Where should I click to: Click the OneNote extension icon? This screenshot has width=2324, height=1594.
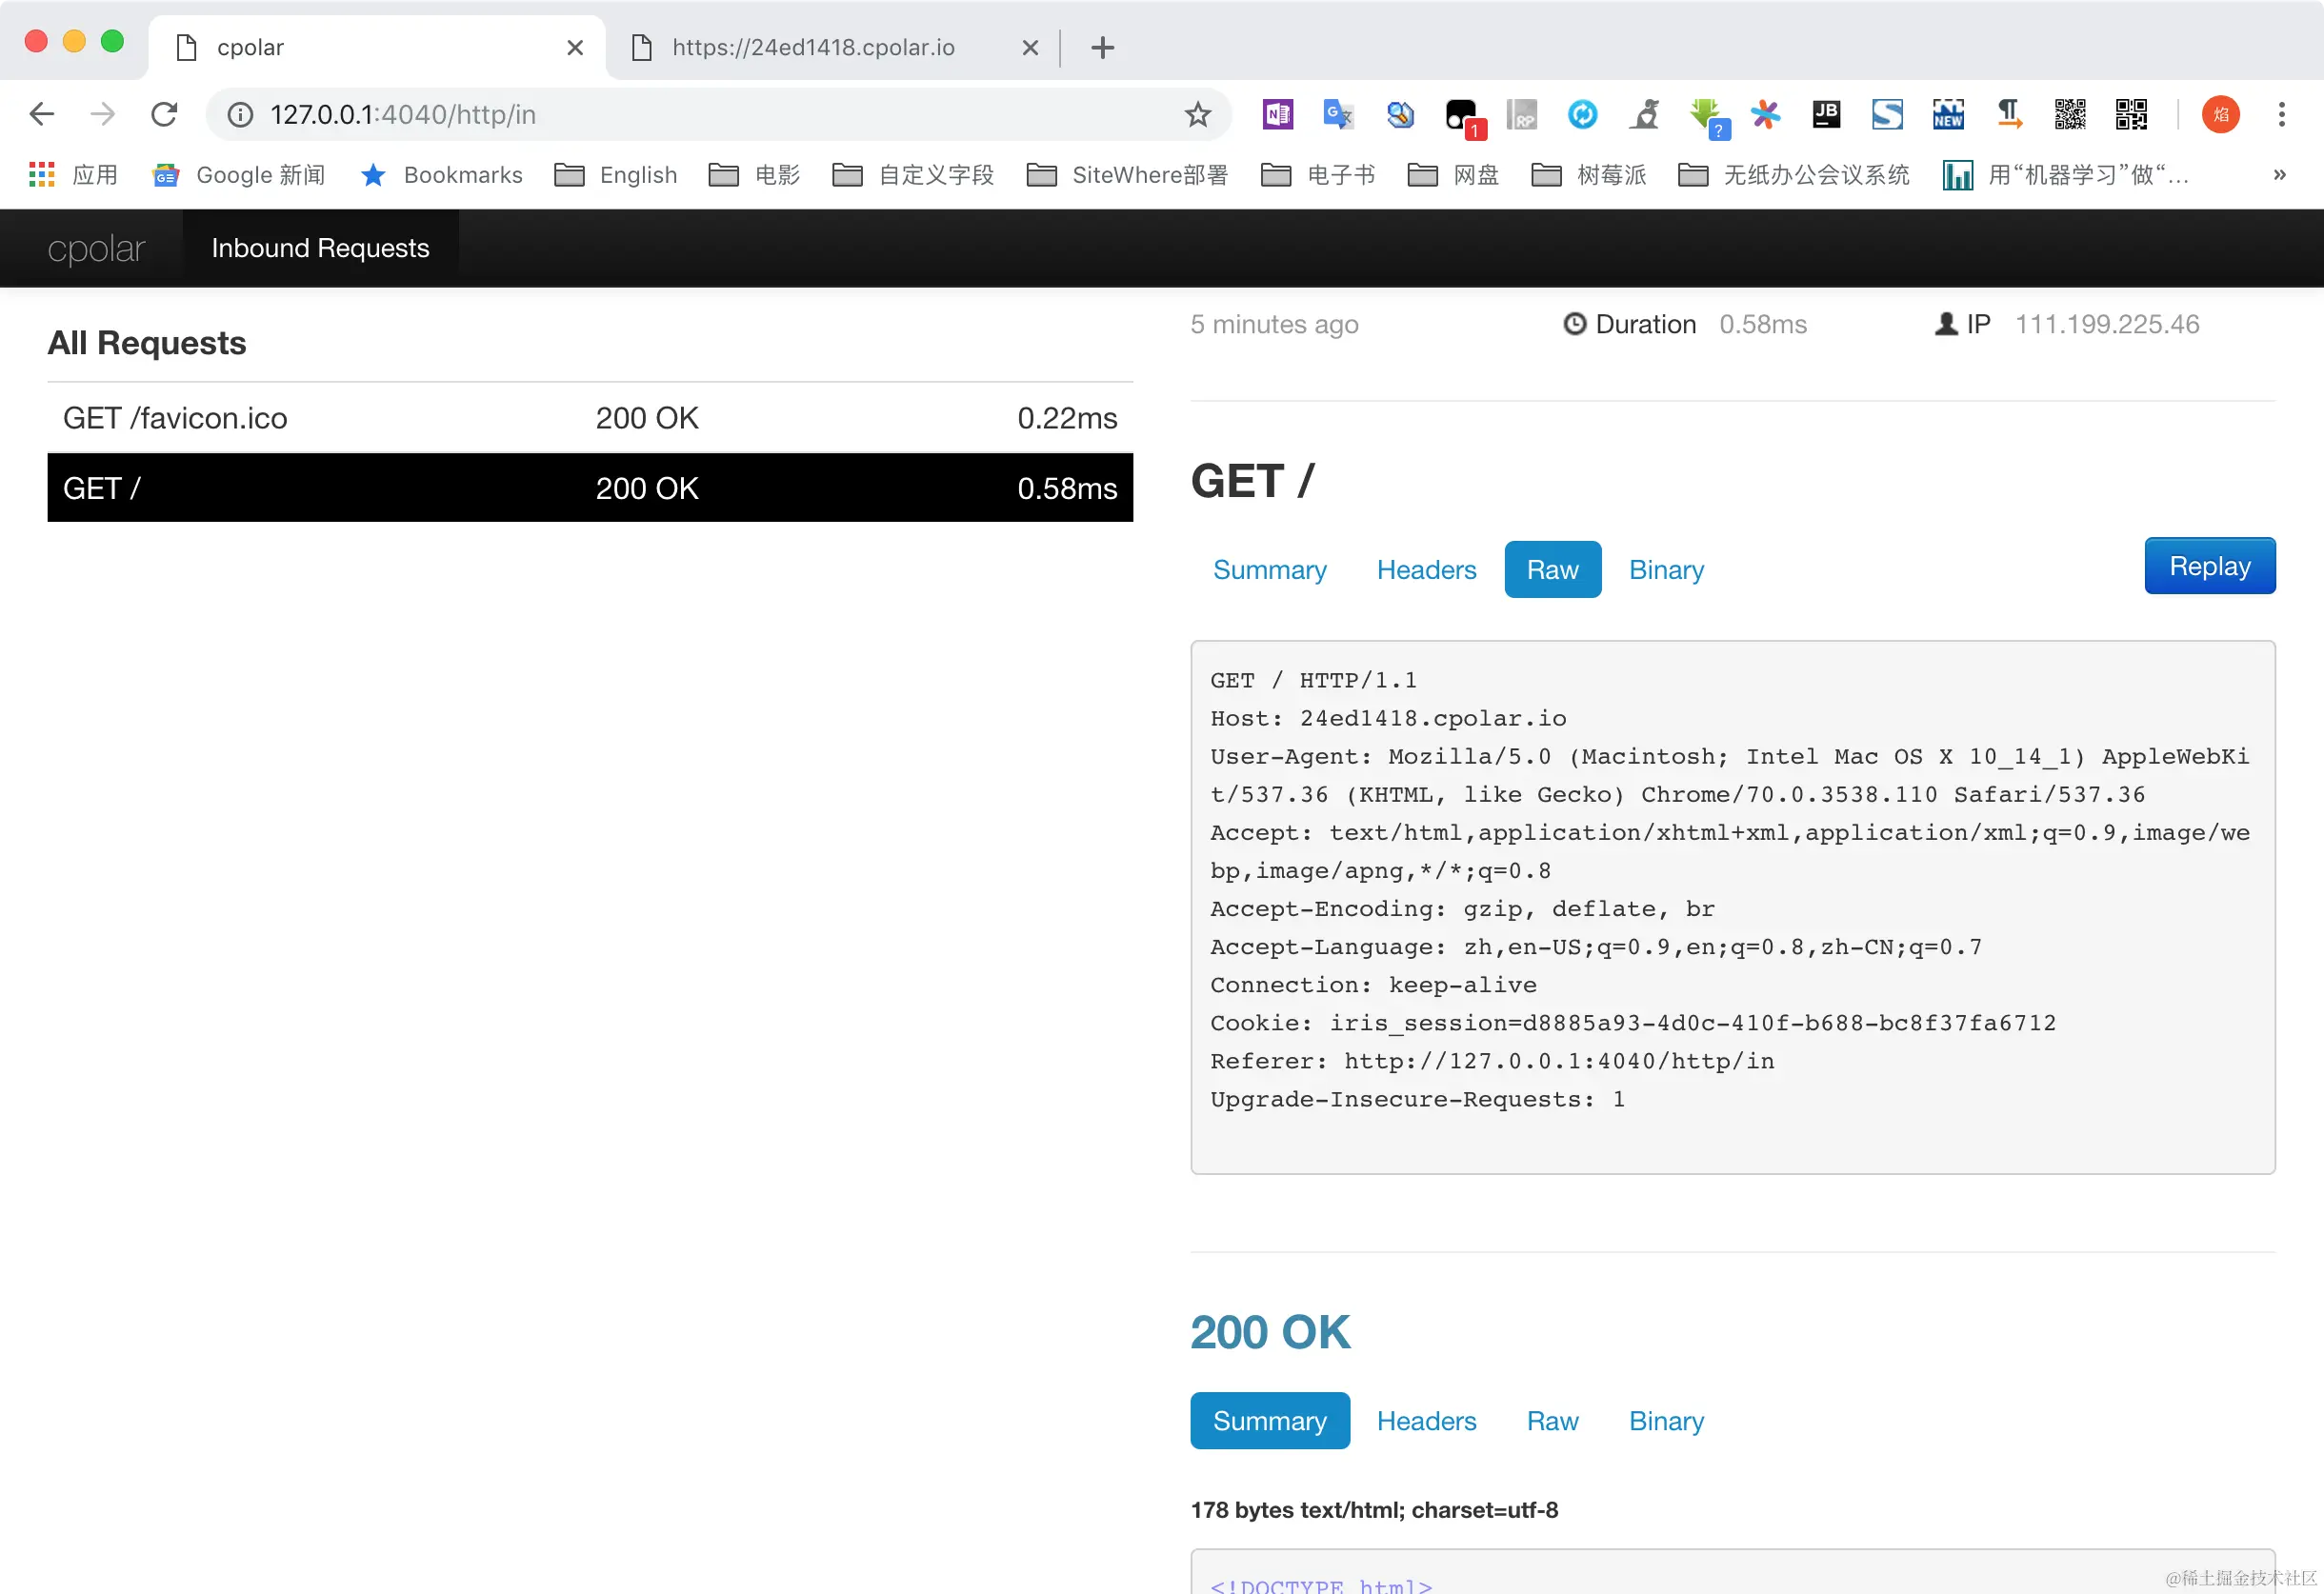(x=1277, y=115)
